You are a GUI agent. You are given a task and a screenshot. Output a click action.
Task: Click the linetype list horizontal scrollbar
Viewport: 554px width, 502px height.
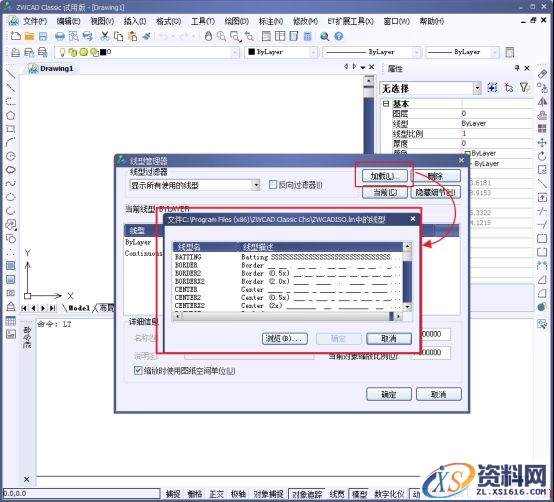tap(288, 316)
